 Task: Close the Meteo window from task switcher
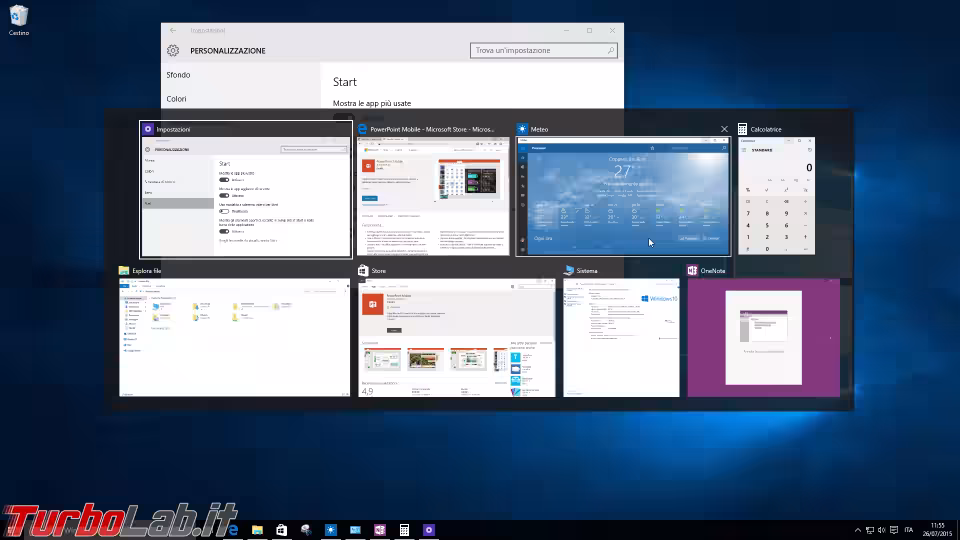724,129
